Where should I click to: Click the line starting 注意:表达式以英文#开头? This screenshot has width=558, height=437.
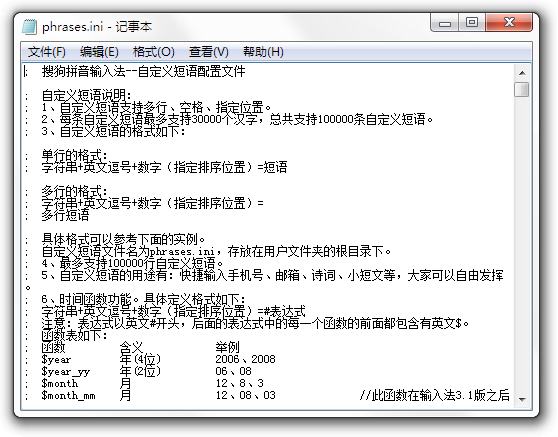click(255, 323)
